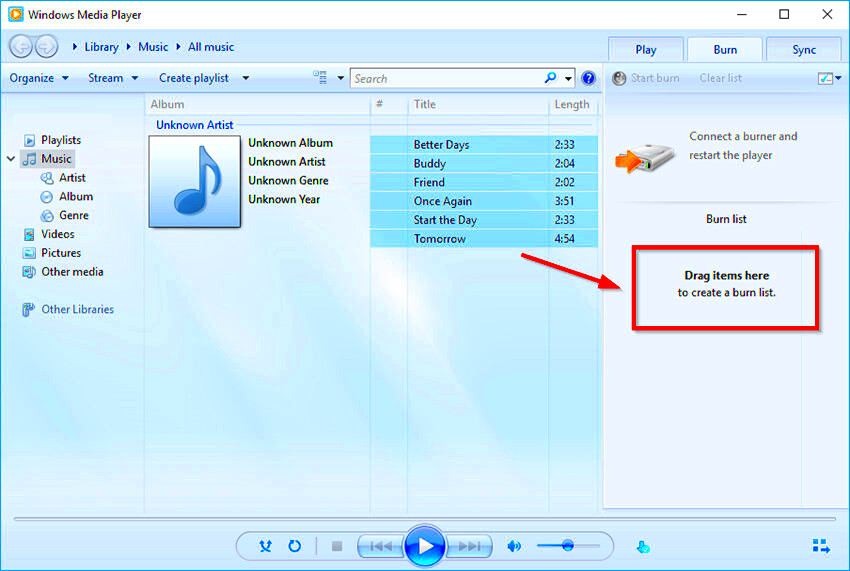Click the search magnifier icon
This screenshot has width=850, height=571.
pos(550,78)
